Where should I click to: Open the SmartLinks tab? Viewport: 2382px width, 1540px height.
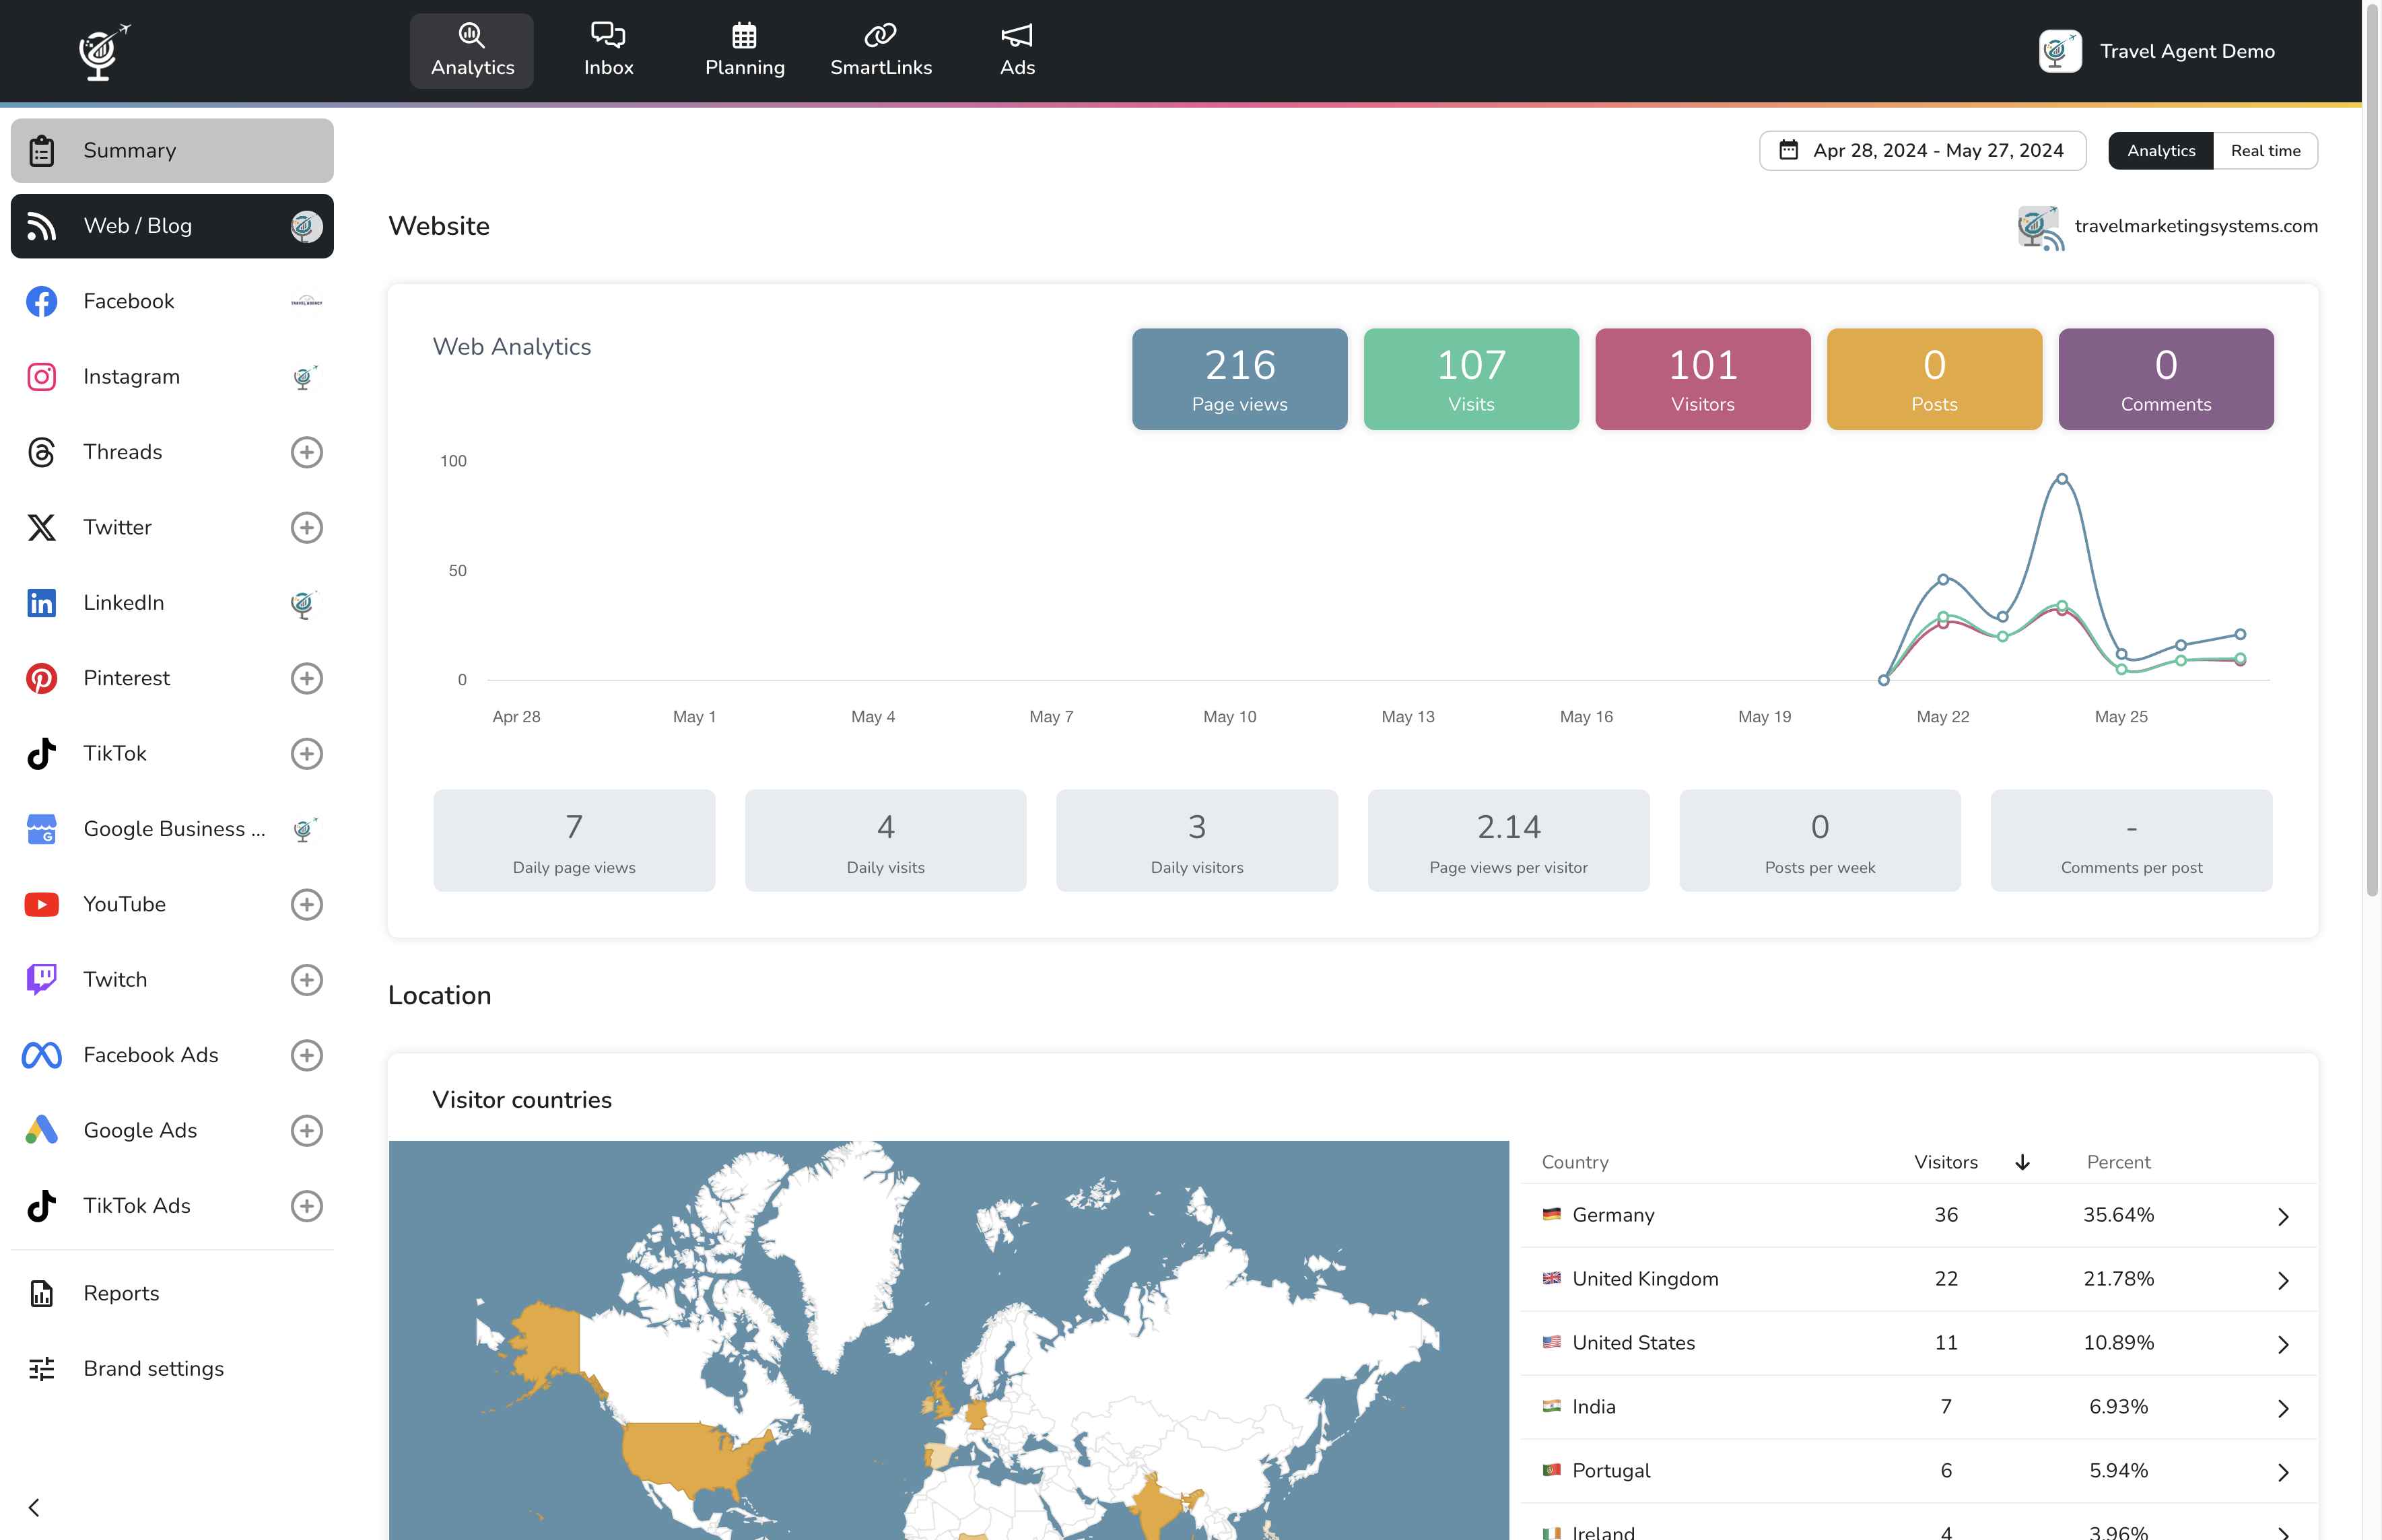pos(881,50)
